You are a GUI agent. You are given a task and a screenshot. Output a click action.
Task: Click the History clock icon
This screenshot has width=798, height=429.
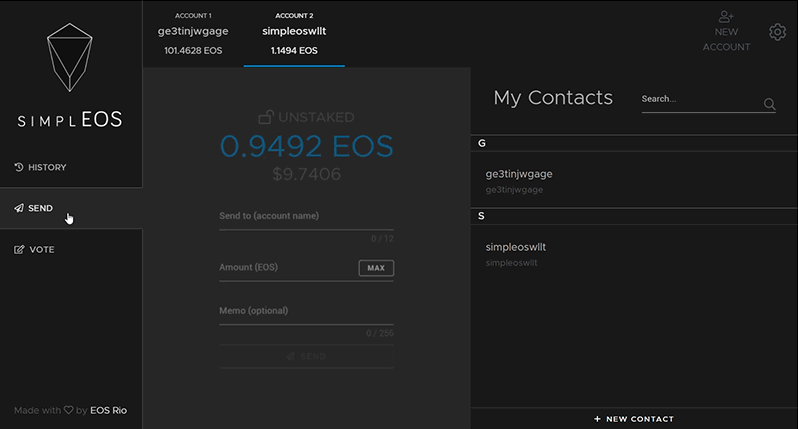point(19,167)
